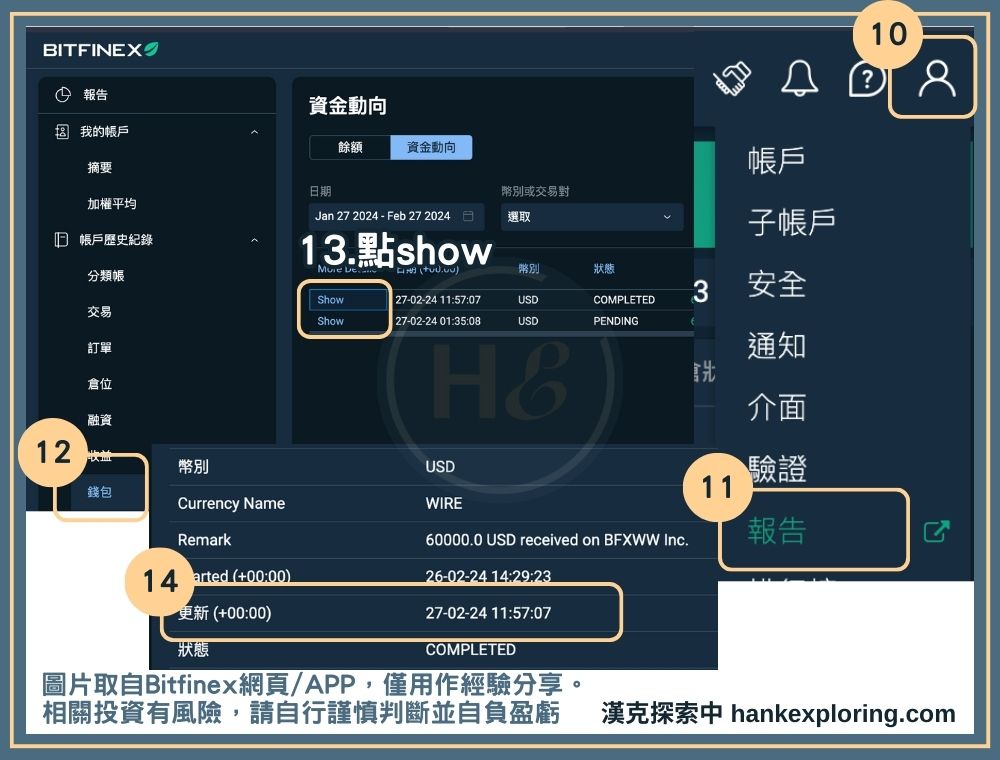Open 分類帳 in the sidebar
Viewport: 1000px width, 760px height.
pyautogui.click(x=106, y=276)
